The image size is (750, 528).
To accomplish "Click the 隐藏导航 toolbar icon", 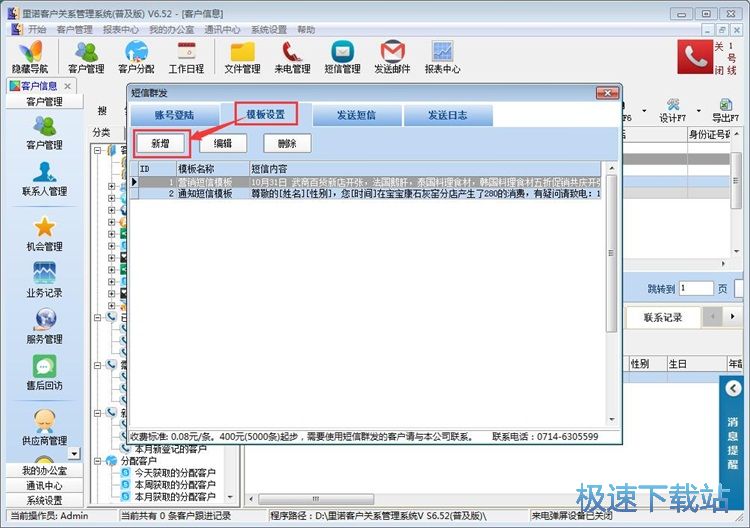I will click(x=30, y=57).
